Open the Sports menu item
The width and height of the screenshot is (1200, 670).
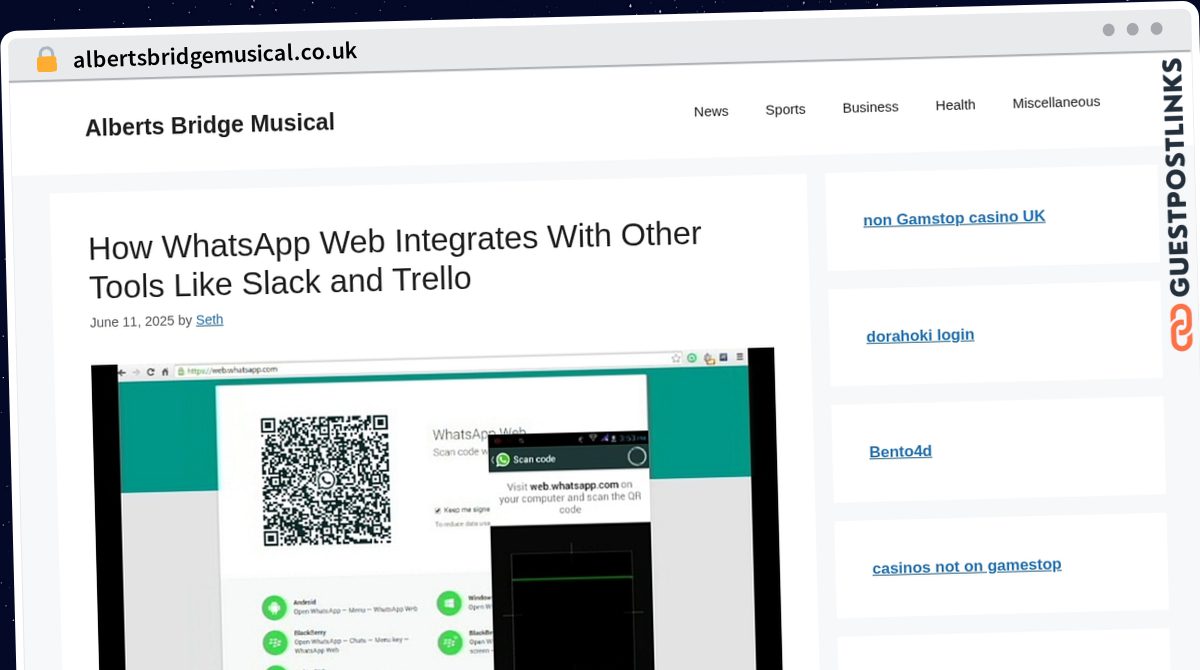point(785,109)
